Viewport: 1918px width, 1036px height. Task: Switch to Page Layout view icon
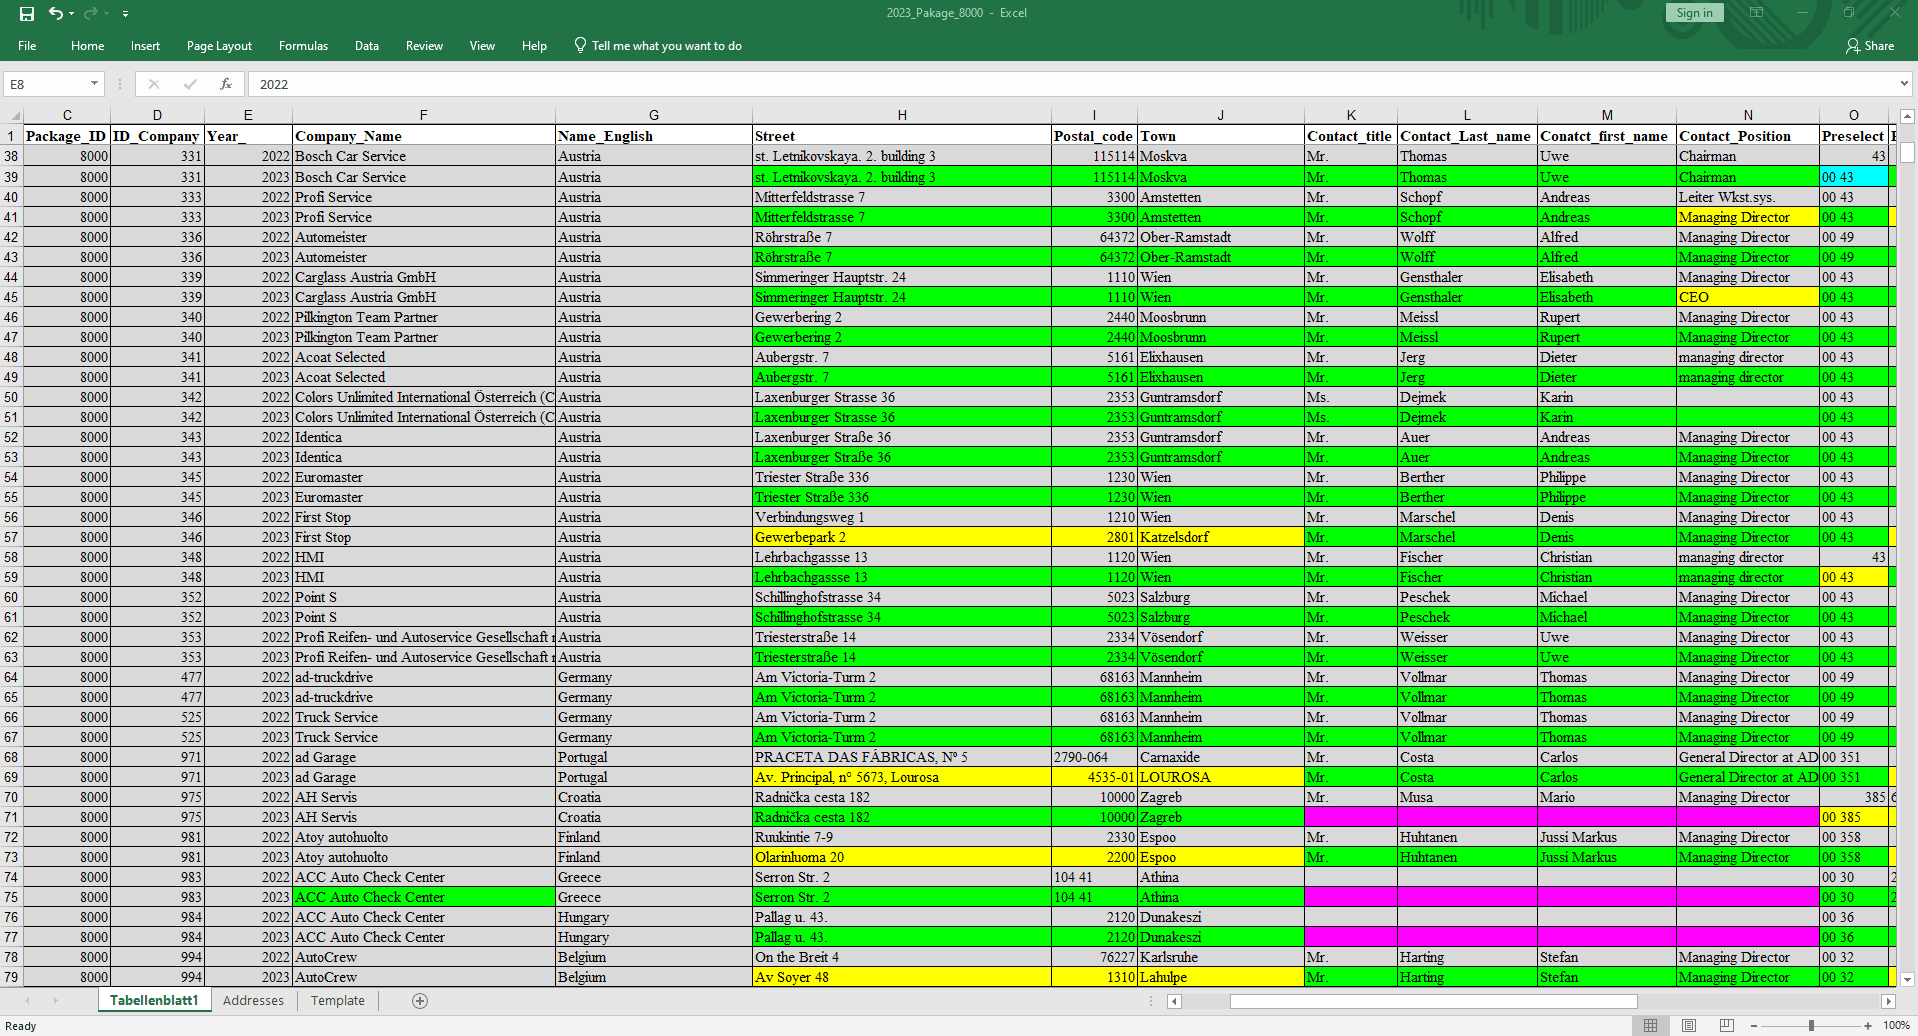(x=1689, y=1025)
